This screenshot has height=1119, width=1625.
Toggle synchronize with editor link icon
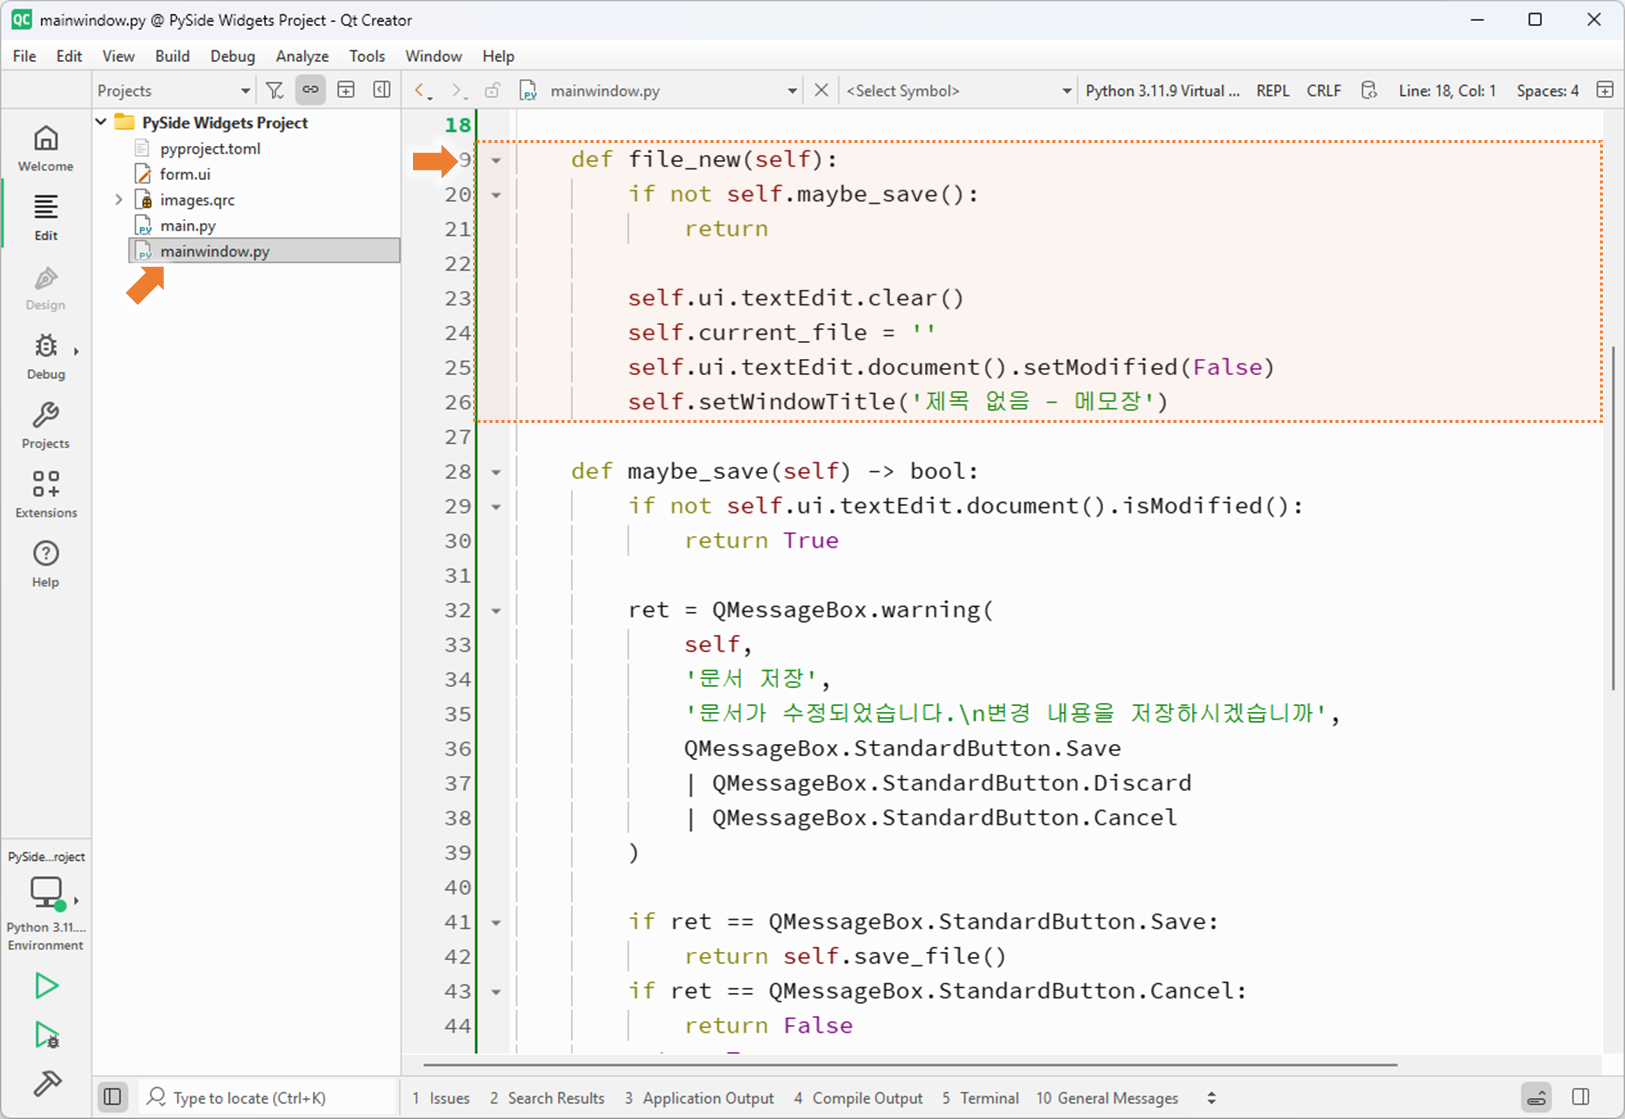[311, 90]
